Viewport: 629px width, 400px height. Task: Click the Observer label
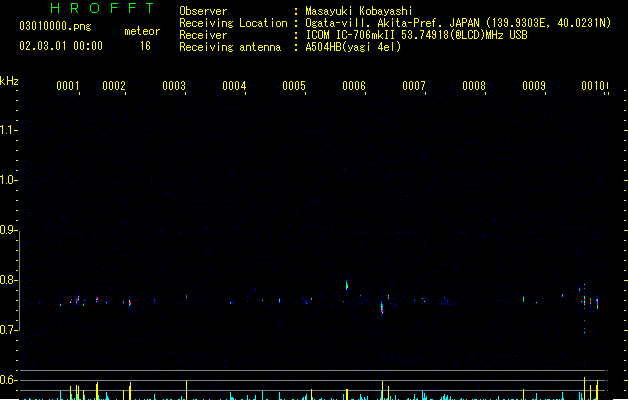click(203, 11)
